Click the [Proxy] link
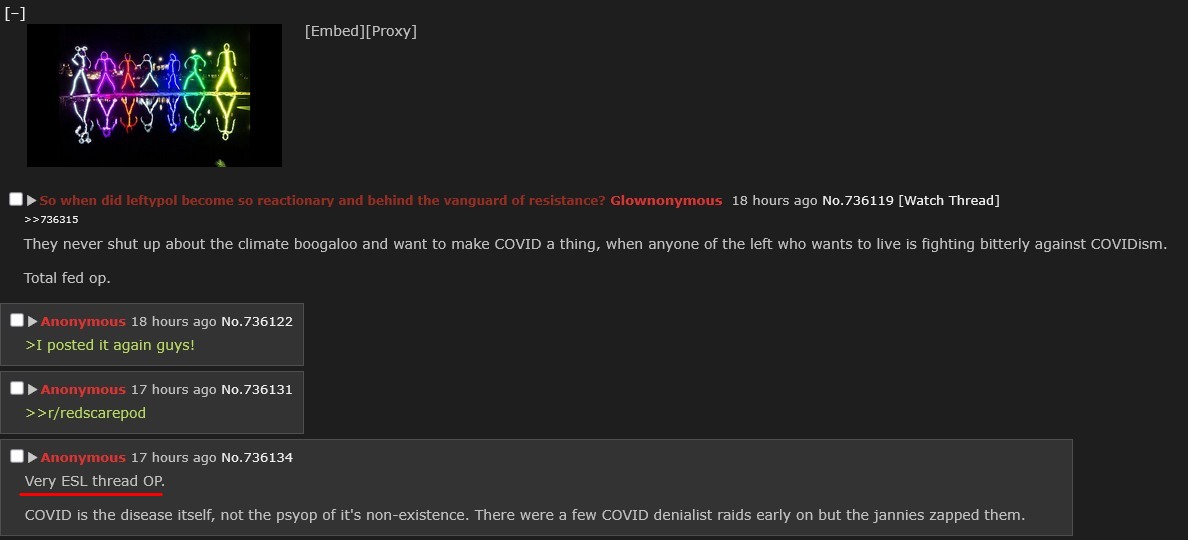The width and height of the screenshot is (1188, 540). click(x=391, y=31)
